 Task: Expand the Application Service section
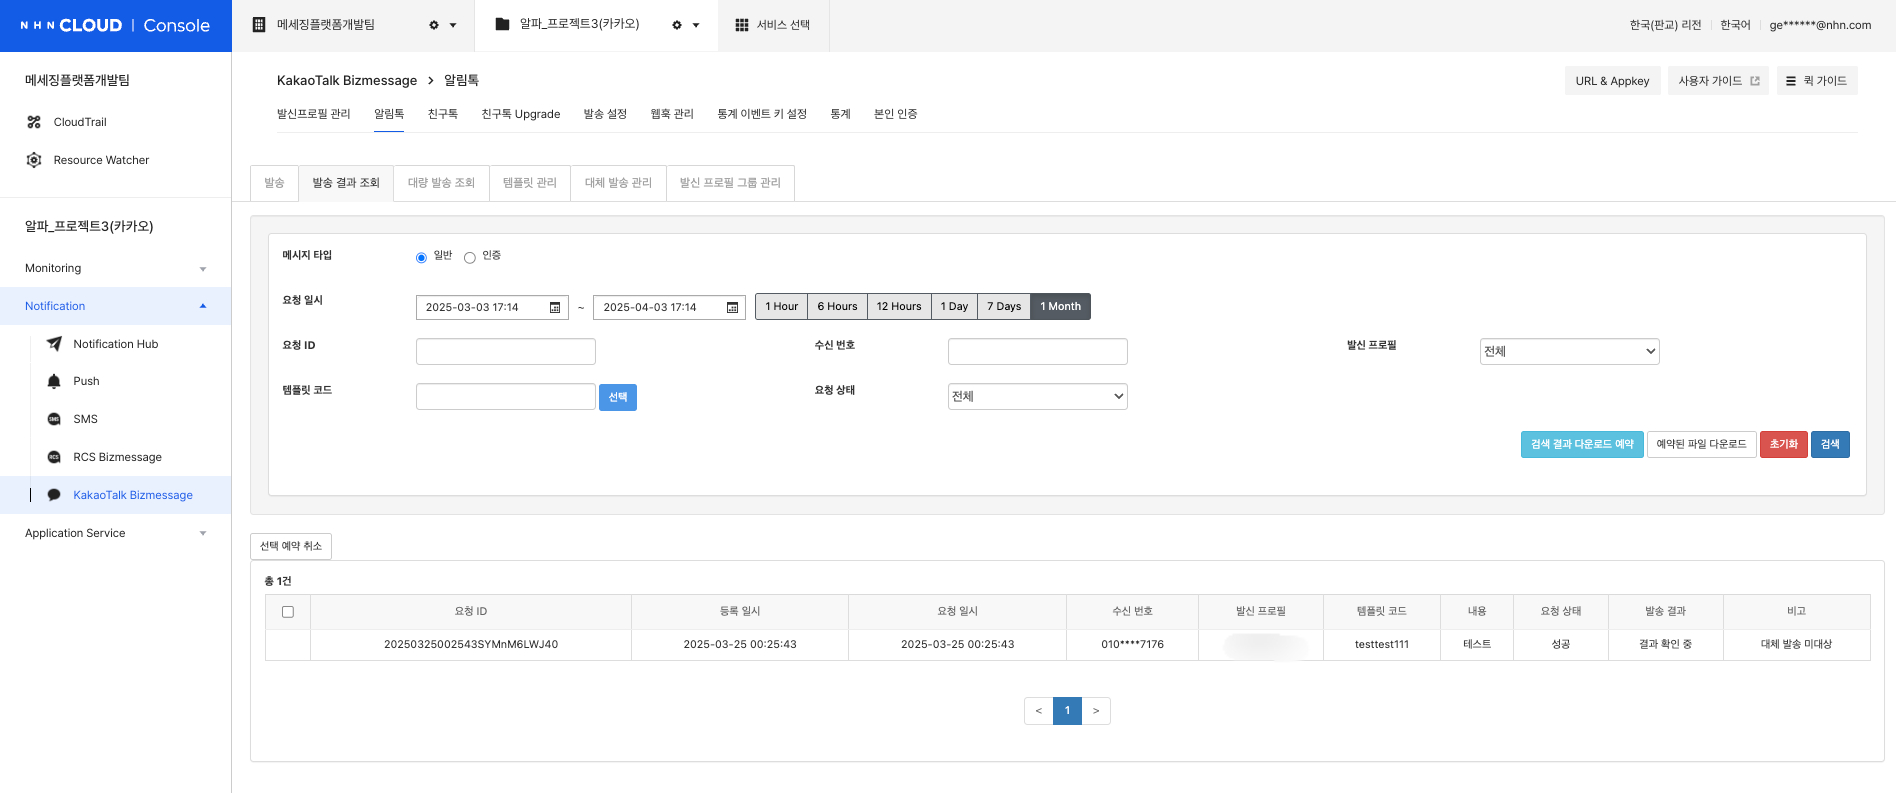115,533
